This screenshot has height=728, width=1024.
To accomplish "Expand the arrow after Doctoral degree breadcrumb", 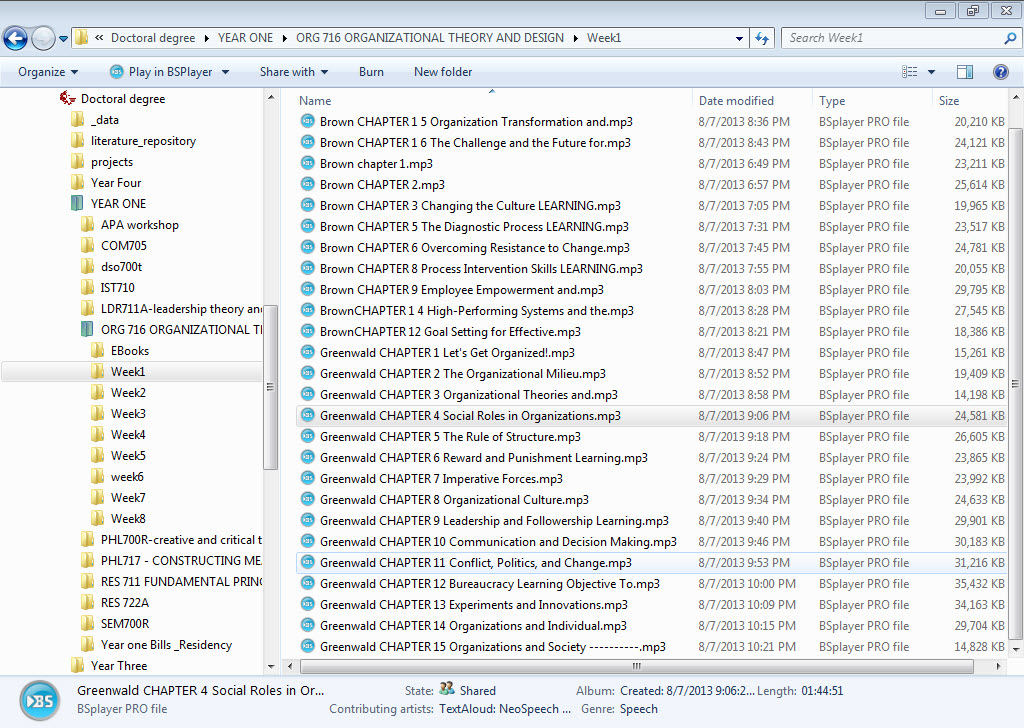I will (x=206, y=39).
